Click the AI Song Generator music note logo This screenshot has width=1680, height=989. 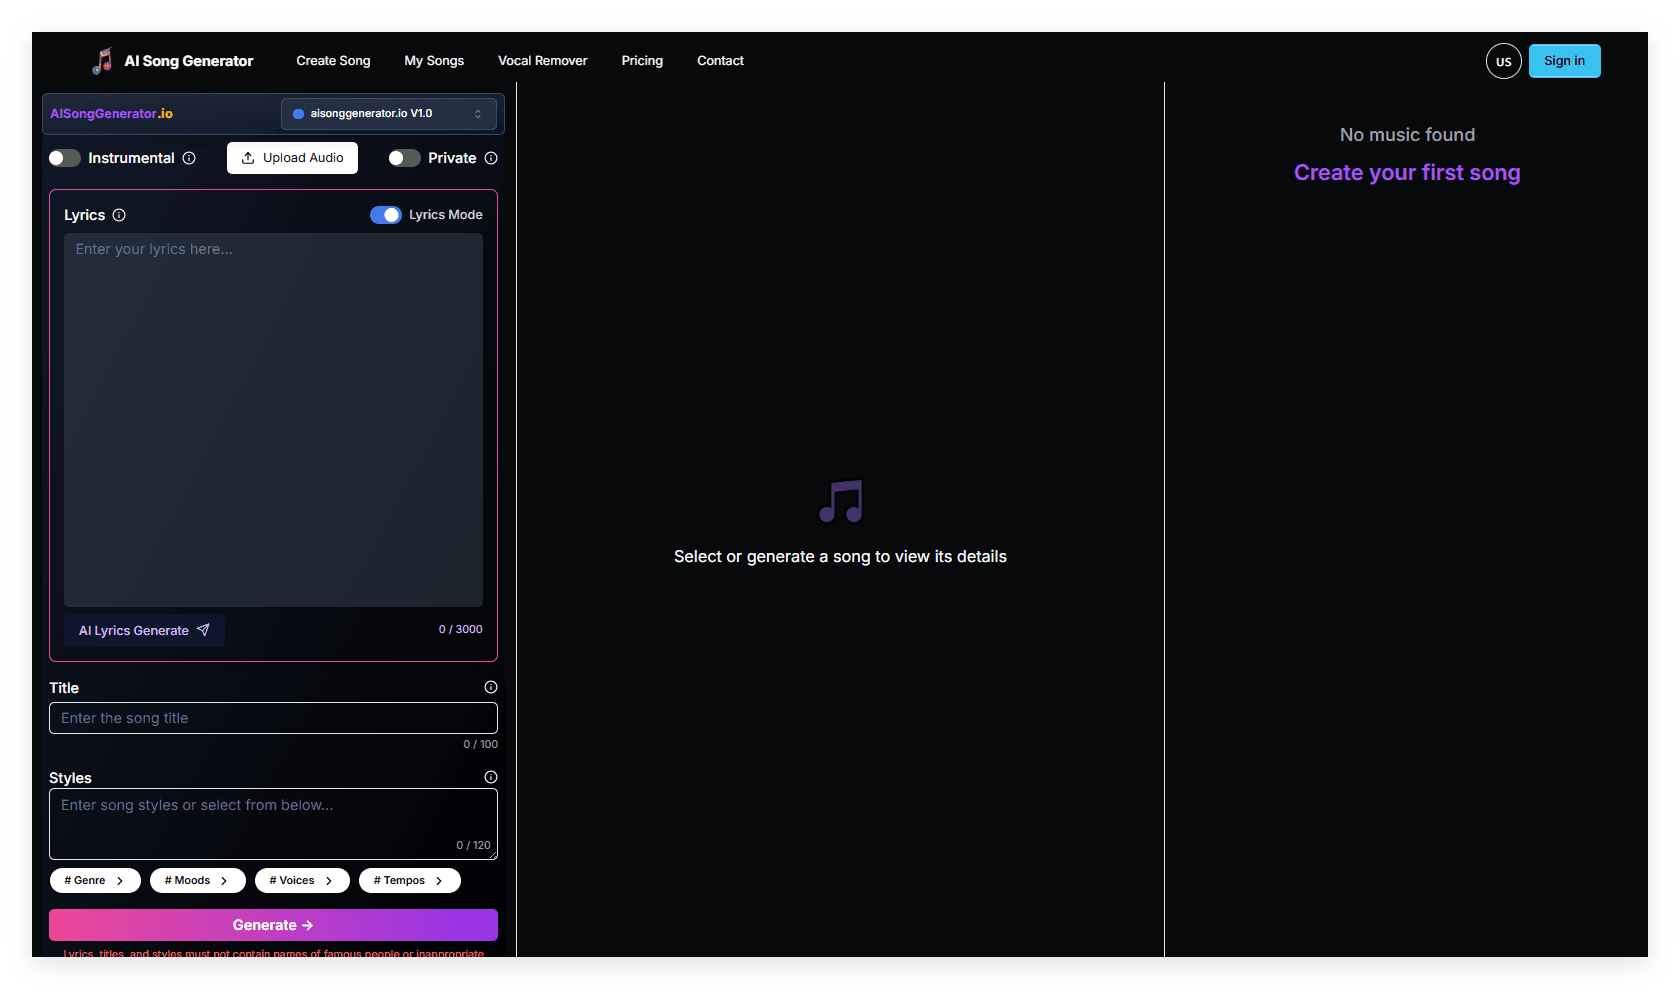pyautogui.click(x=102, y=61)
